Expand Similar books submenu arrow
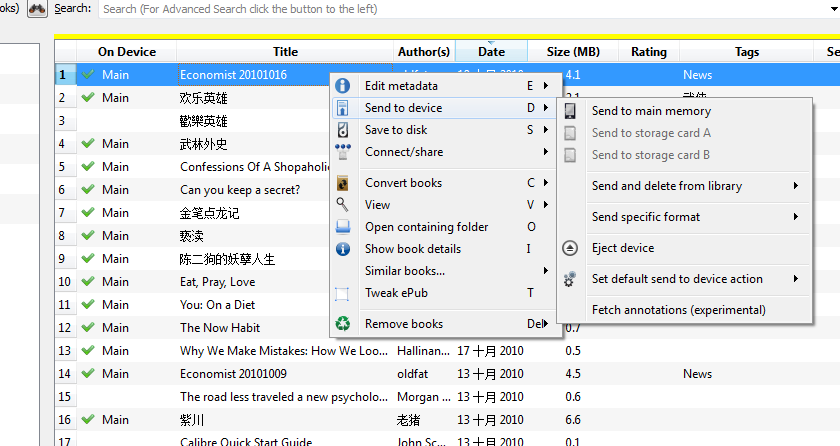Image resolution: width=840 pixels, height=446 pixels. tap(546, 271)
